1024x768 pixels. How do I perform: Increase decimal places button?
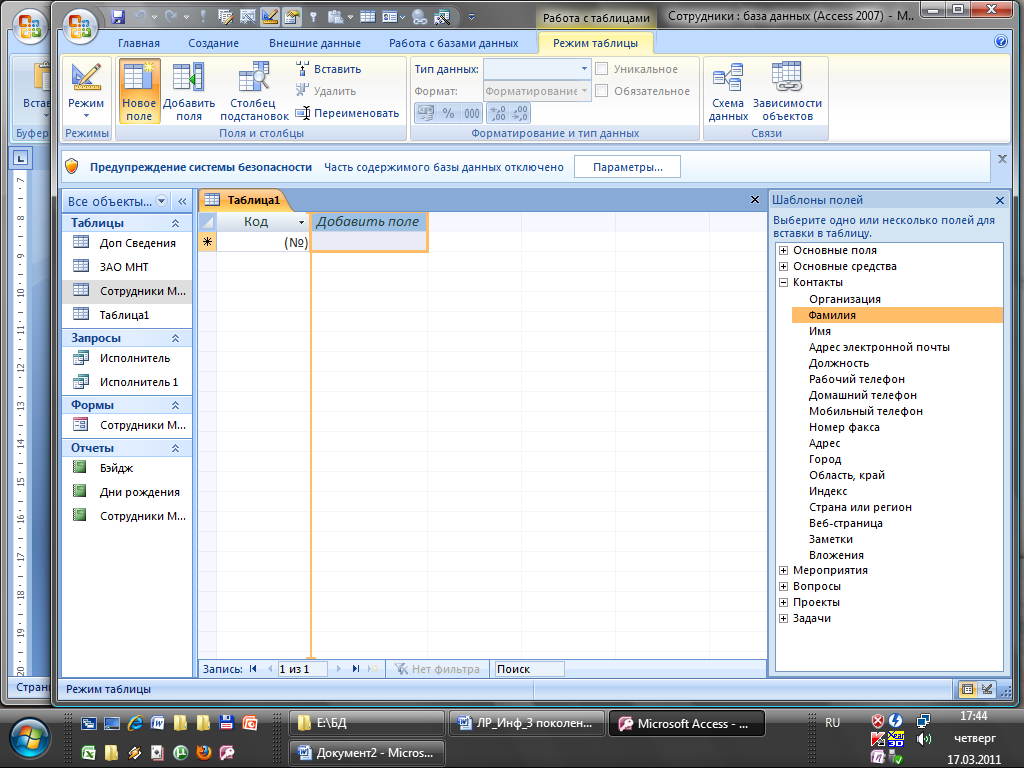click(498, 114)
